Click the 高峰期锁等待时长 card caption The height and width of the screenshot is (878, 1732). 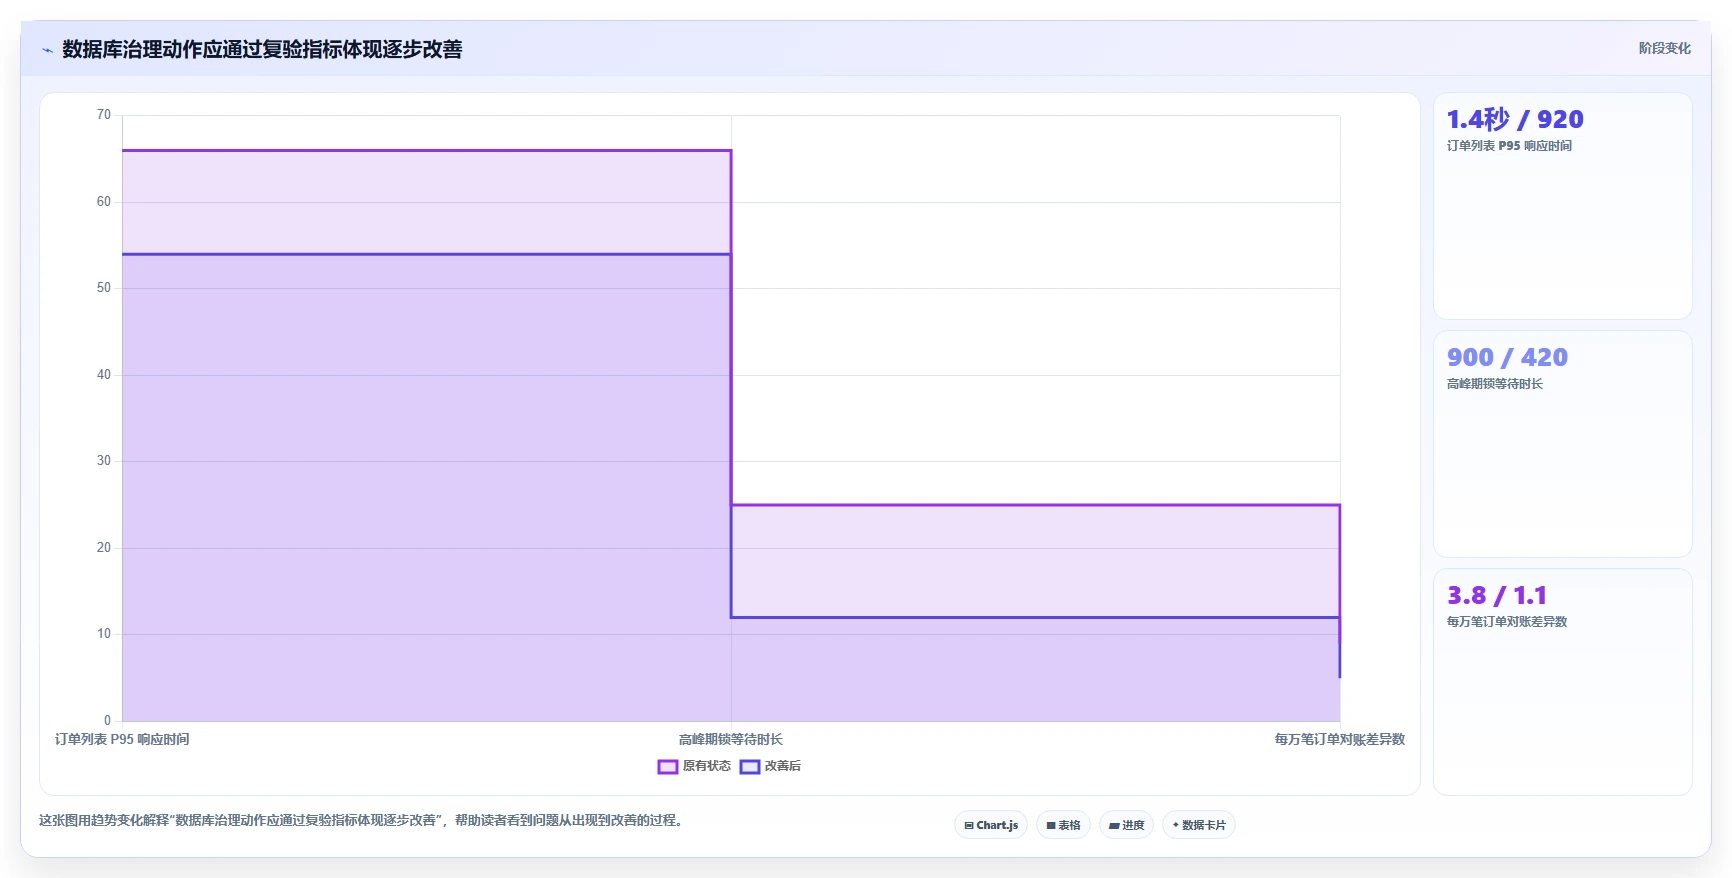(x=1495, y=384)
